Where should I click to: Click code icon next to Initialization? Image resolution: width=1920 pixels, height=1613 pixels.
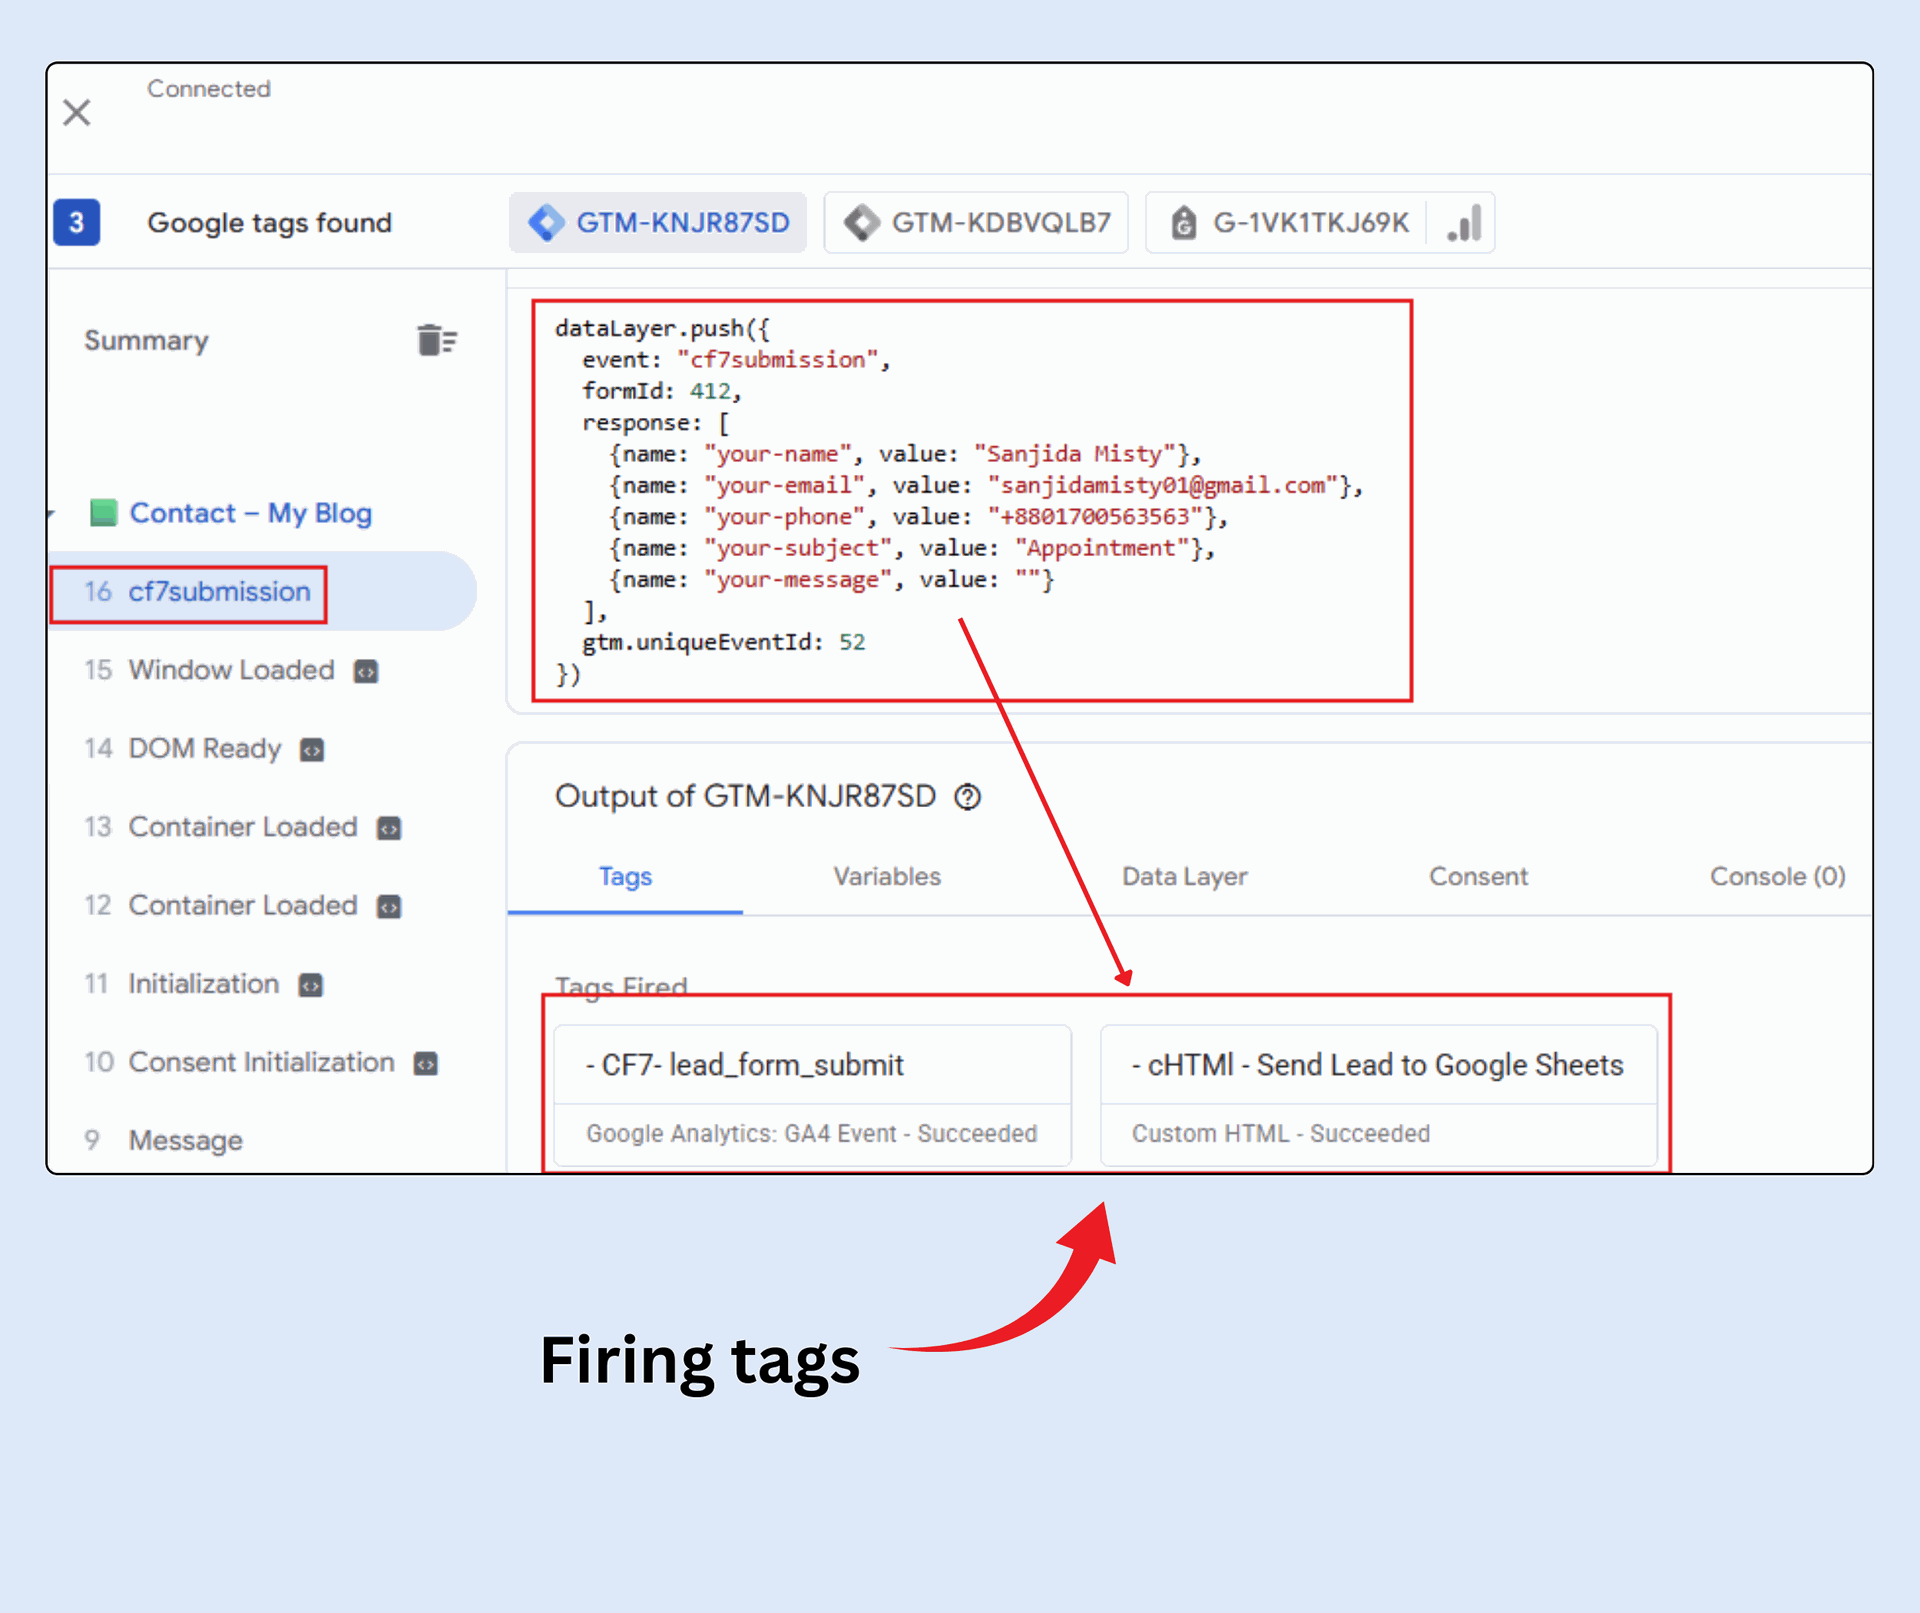311,985
